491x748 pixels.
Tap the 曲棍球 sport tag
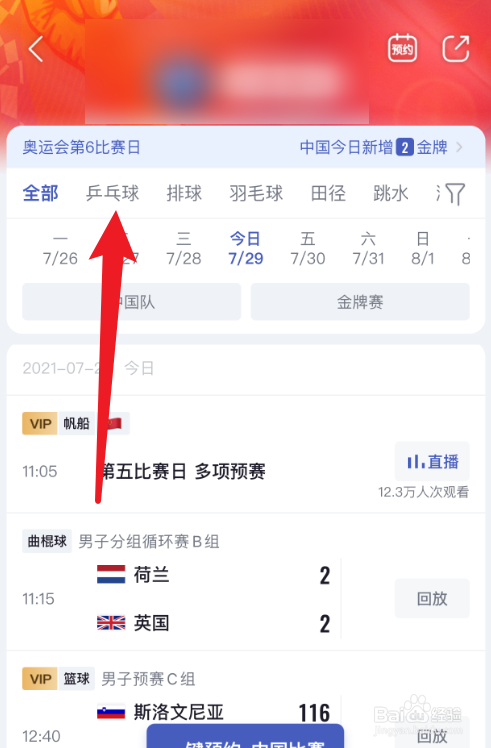click(x=47, y=541)
